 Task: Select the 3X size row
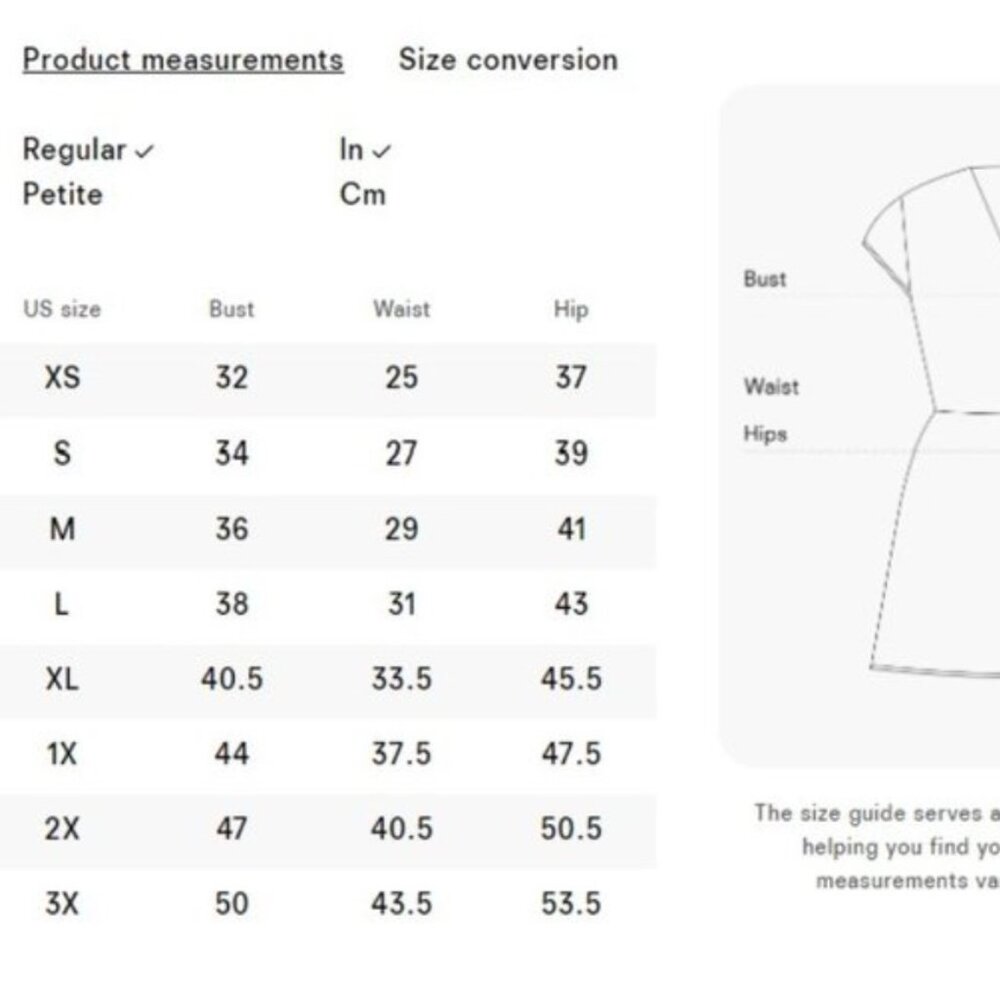click(62, 905)
